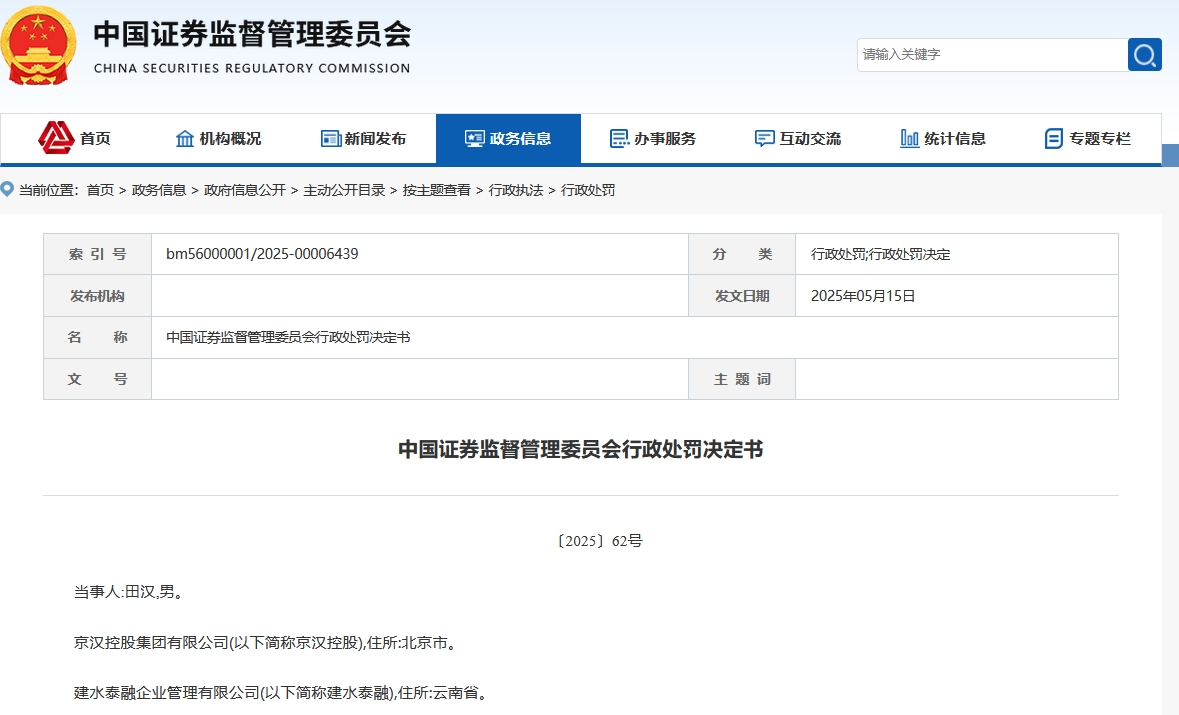Click the 主题词 label cell
This screenshot has height=715, width=1179.
pyautogui.click(x=742, y=379)
